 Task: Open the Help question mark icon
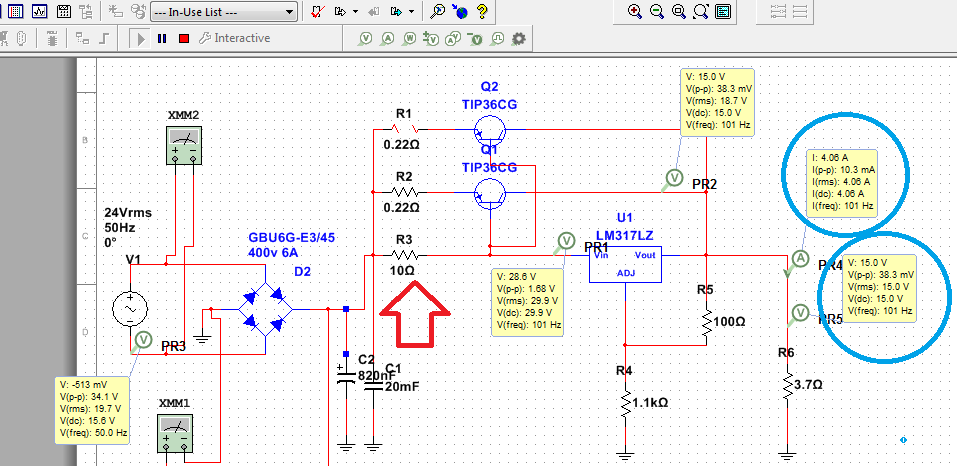[x=483, y=12]
